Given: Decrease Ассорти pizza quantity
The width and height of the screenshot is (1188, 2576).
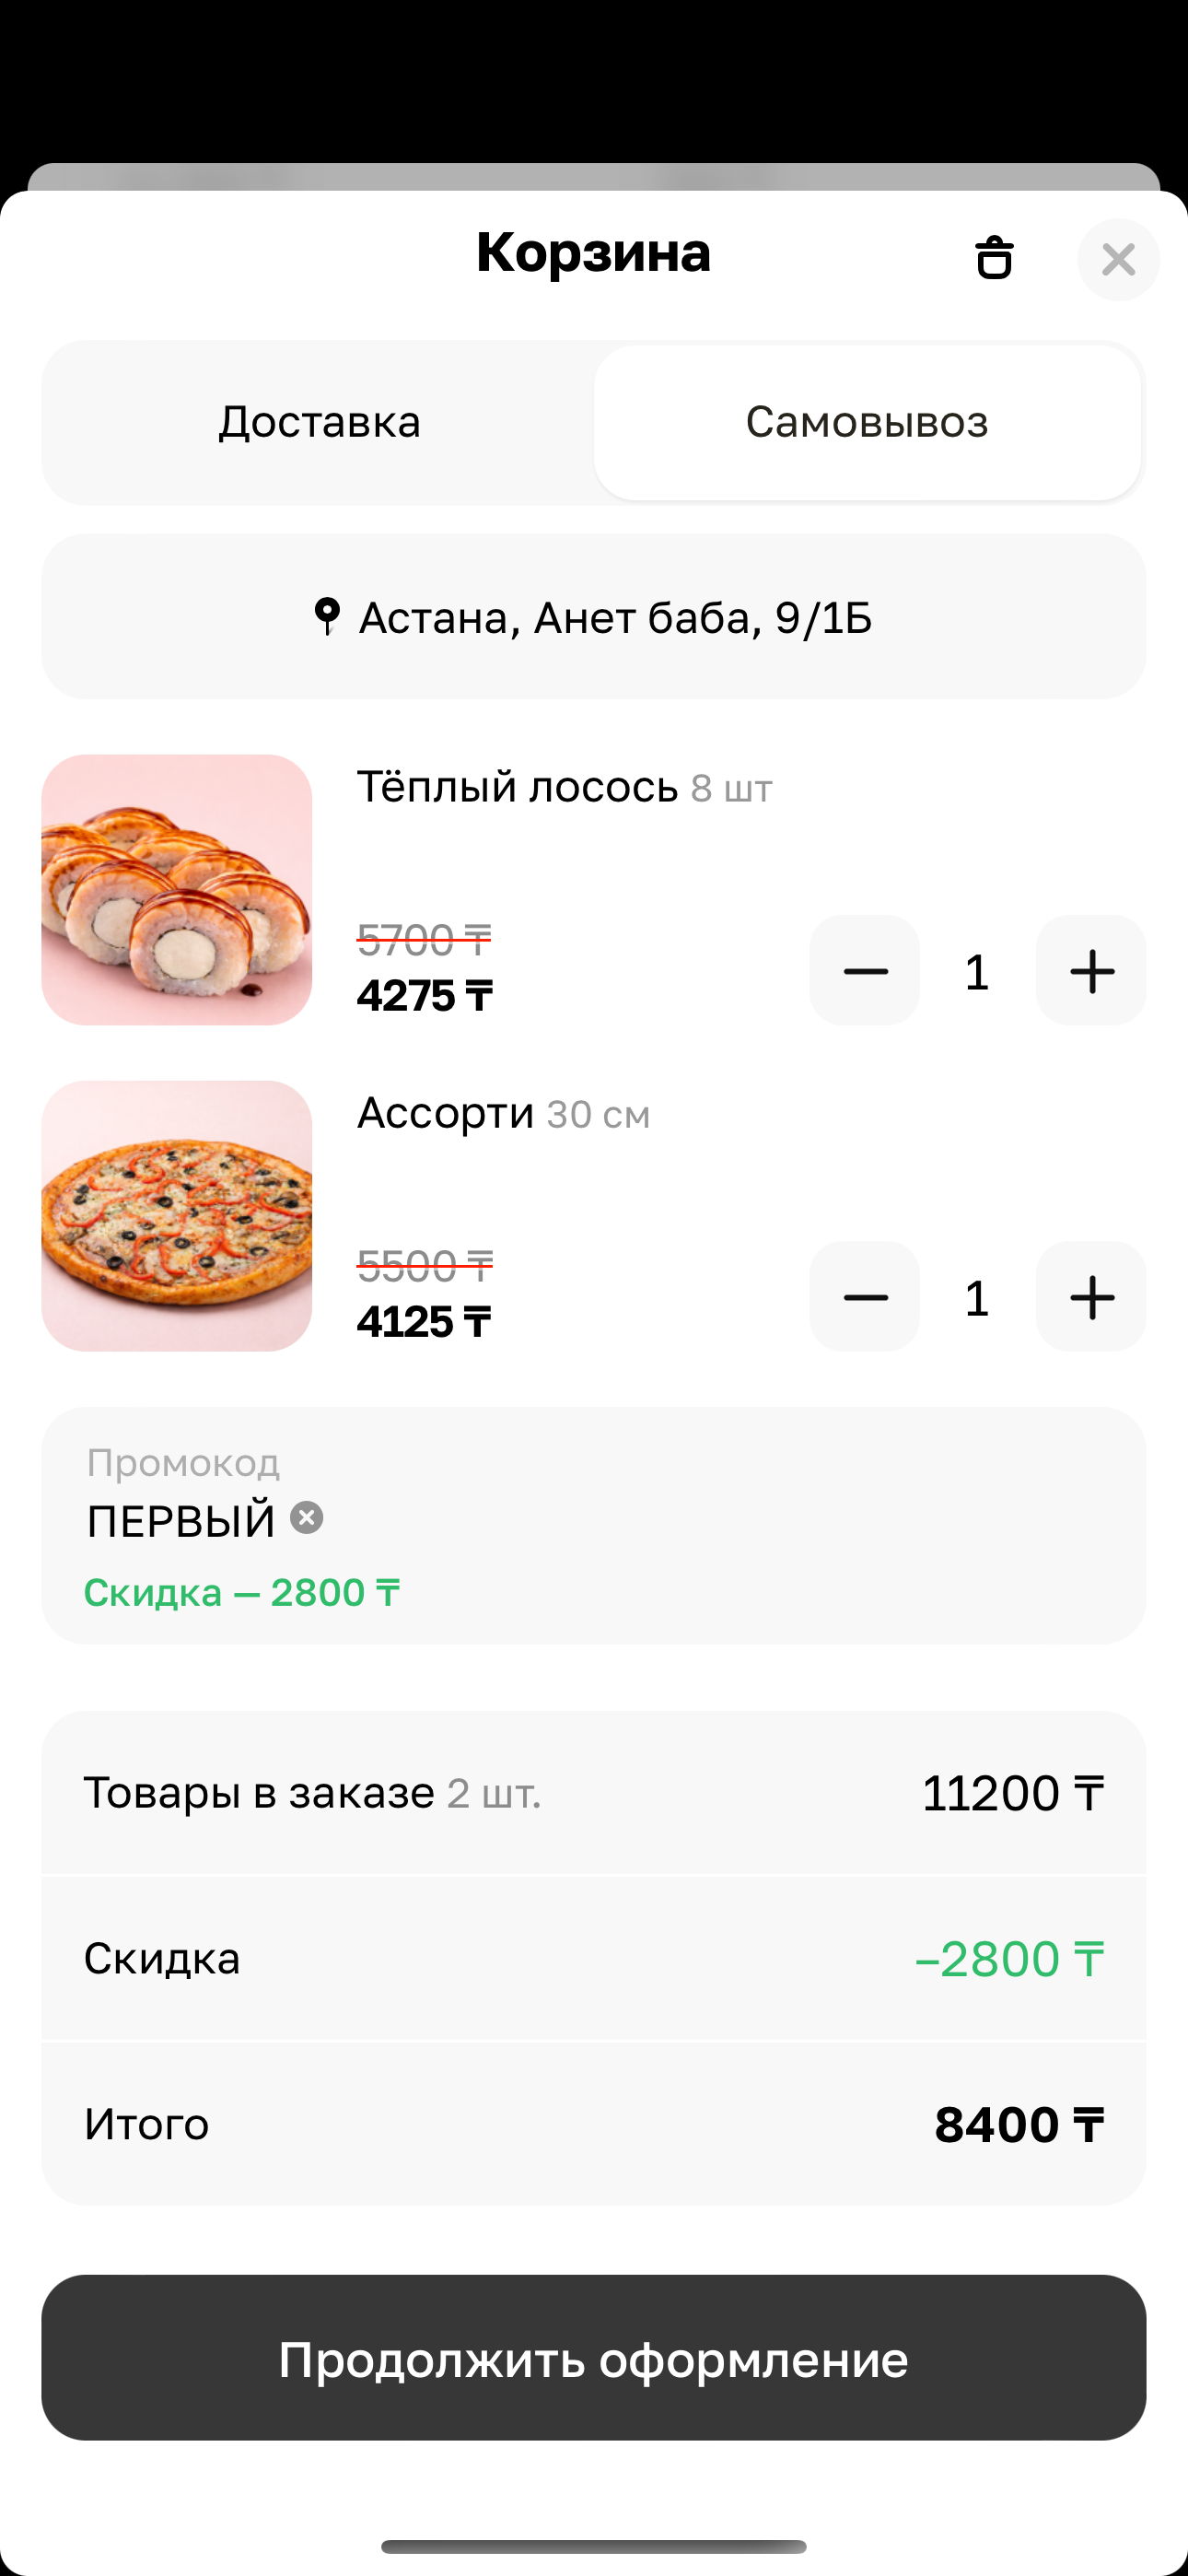Looking at the screenshot, I should [865, 1297].
